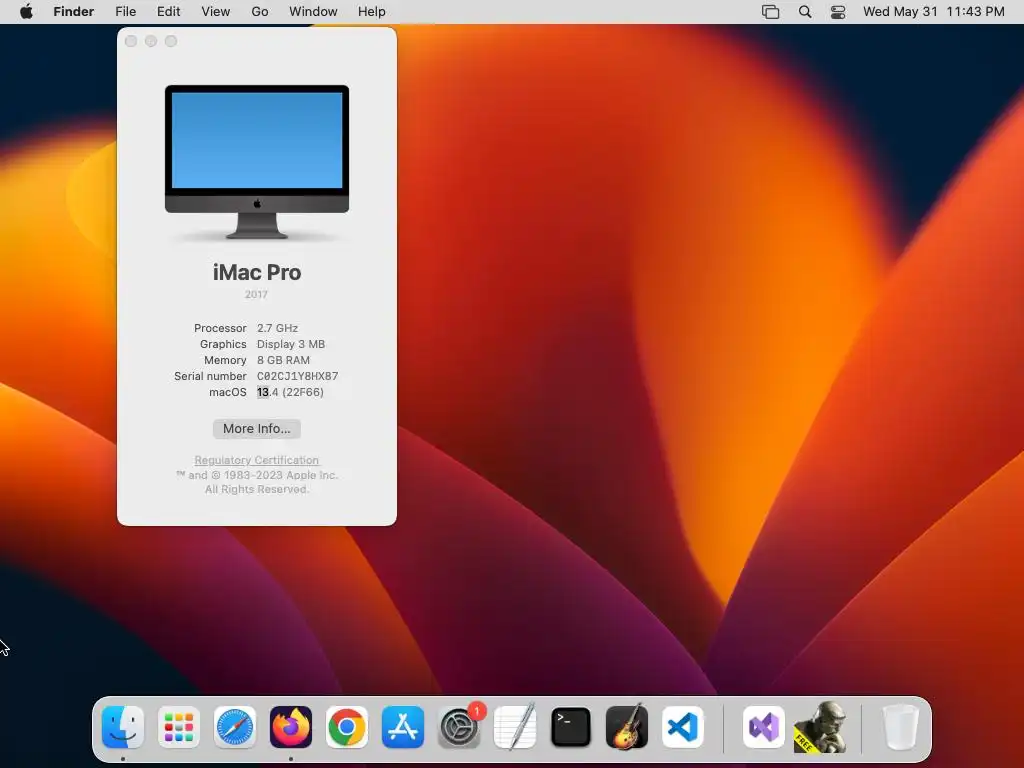Image resolution: width=1024 pixels, height=768 pixels.
Task: Open the File menu
Action: (x=125, y=12)
